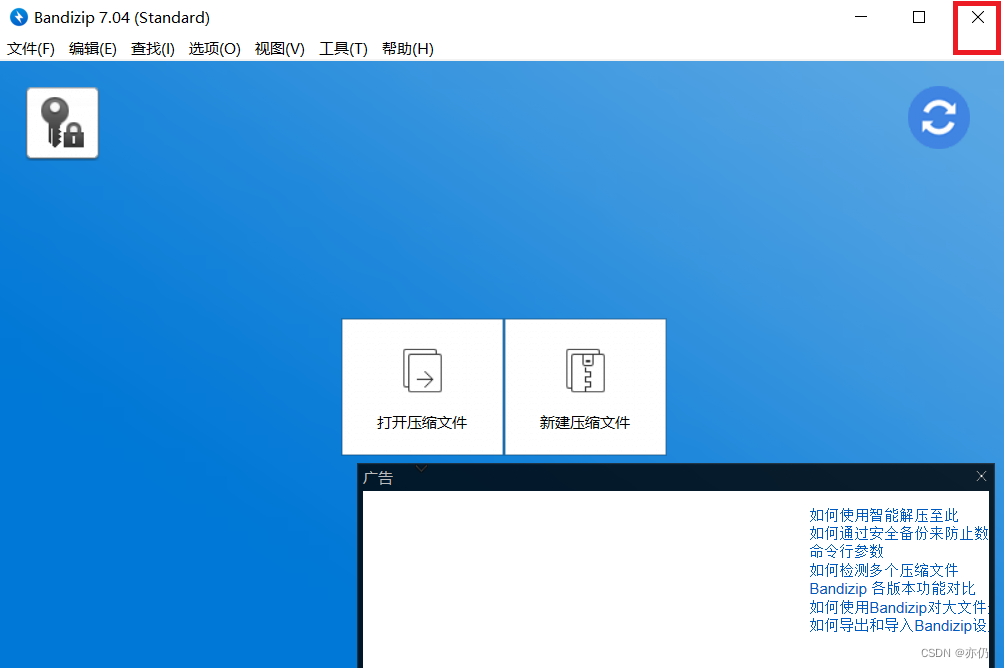Open link Bandizip 各版本功能对比
Image resolution: width=1004 pixels, height=668 pixels.
892,589
